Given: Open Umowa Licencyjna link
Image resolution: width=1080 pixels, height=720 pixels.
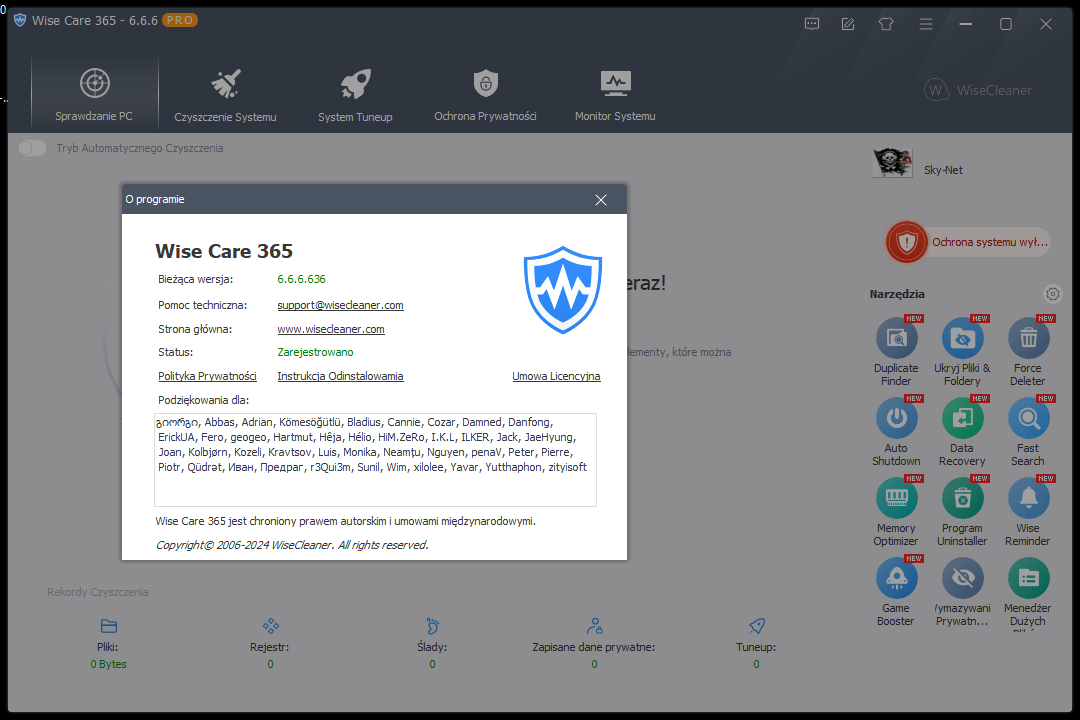Looking at the screenshot, I should pos(557,376).
